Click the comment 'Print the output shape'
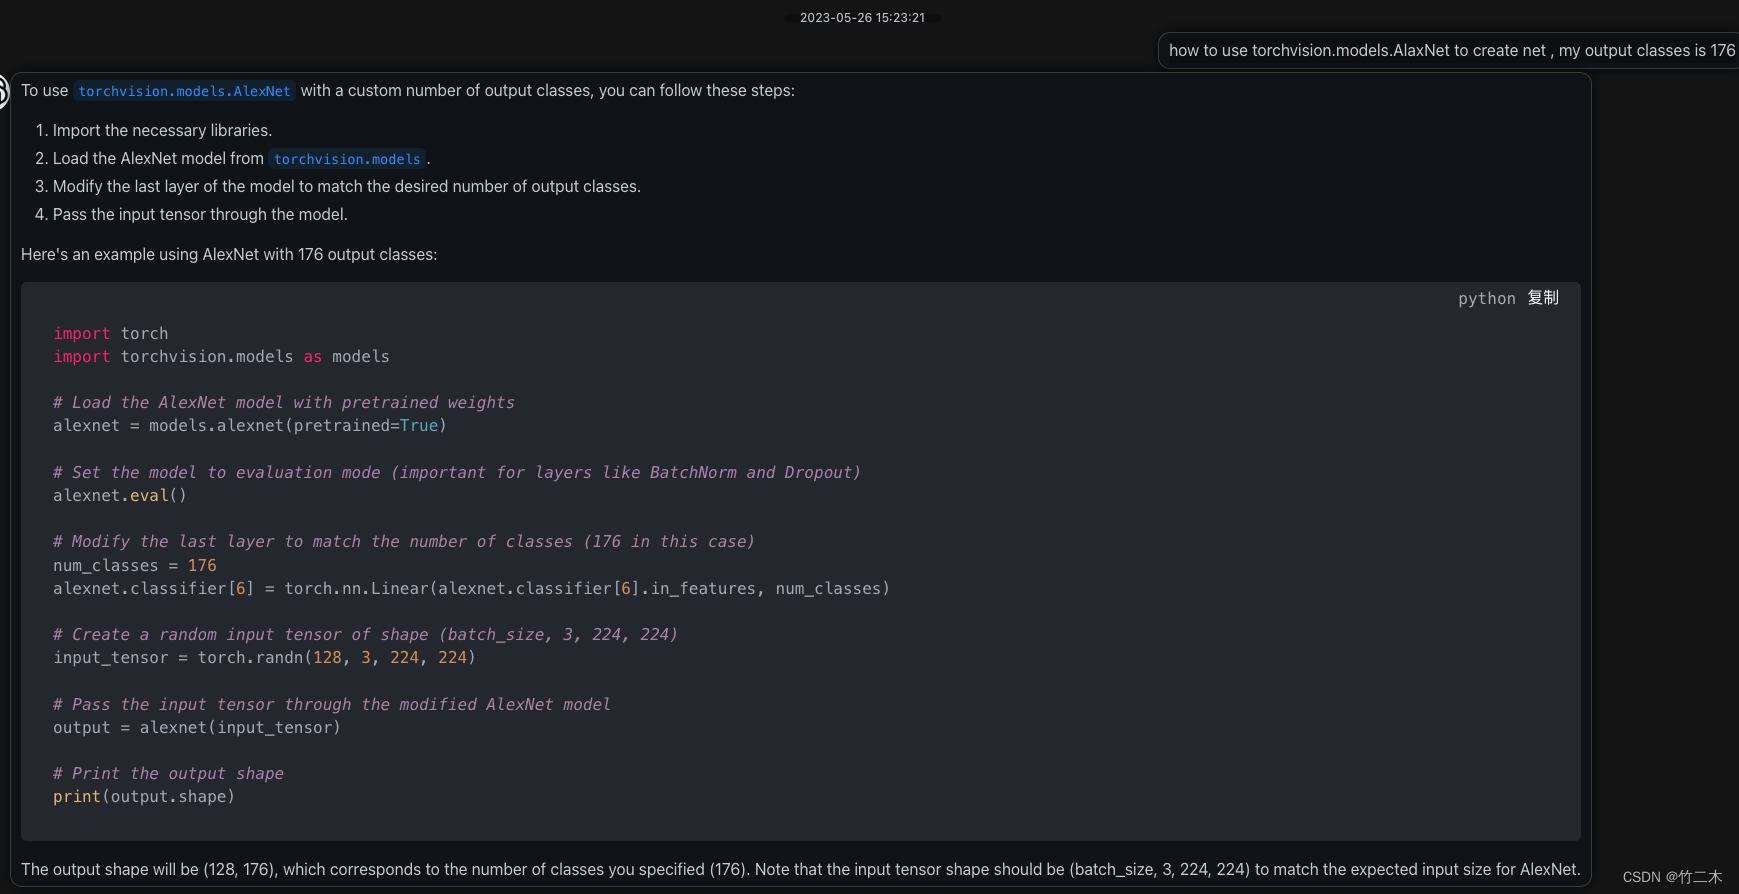This screenshot has height=894, width=1739. tap(168, 773)
